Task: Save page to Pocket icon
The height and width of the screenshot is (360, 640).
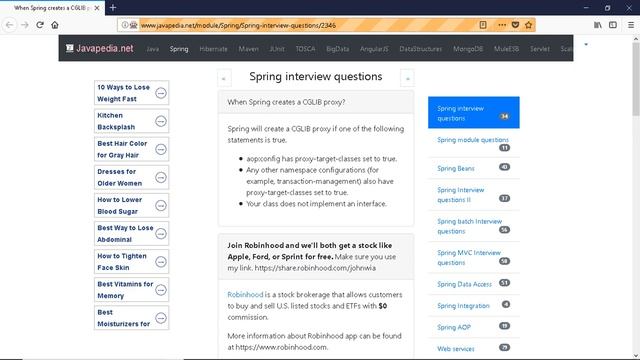Action: pyautogui.click(x=515, y=25)
